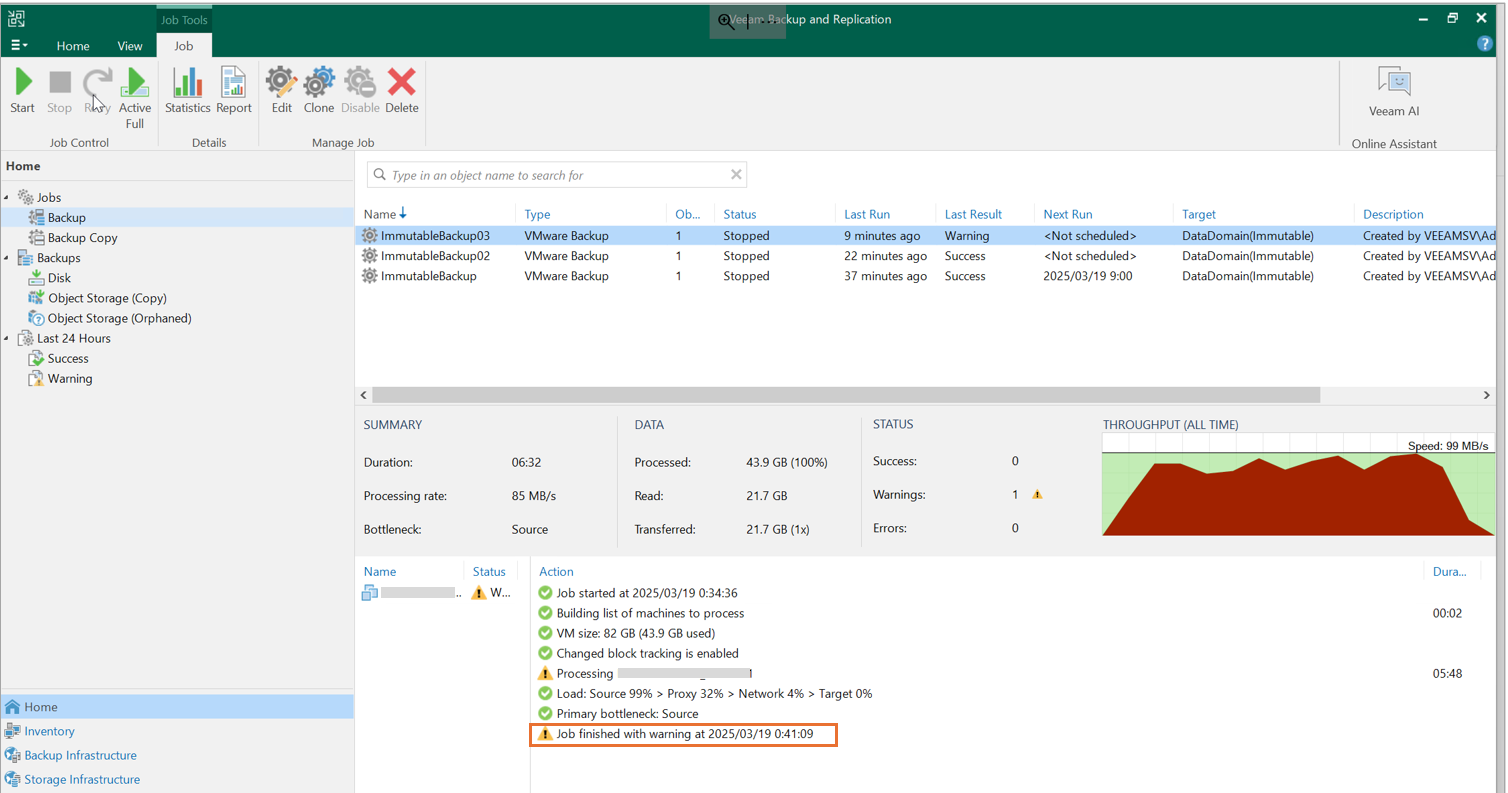Delete the selected job
Viewport: 1508px width, 793px height.
(x=402, y=91)
